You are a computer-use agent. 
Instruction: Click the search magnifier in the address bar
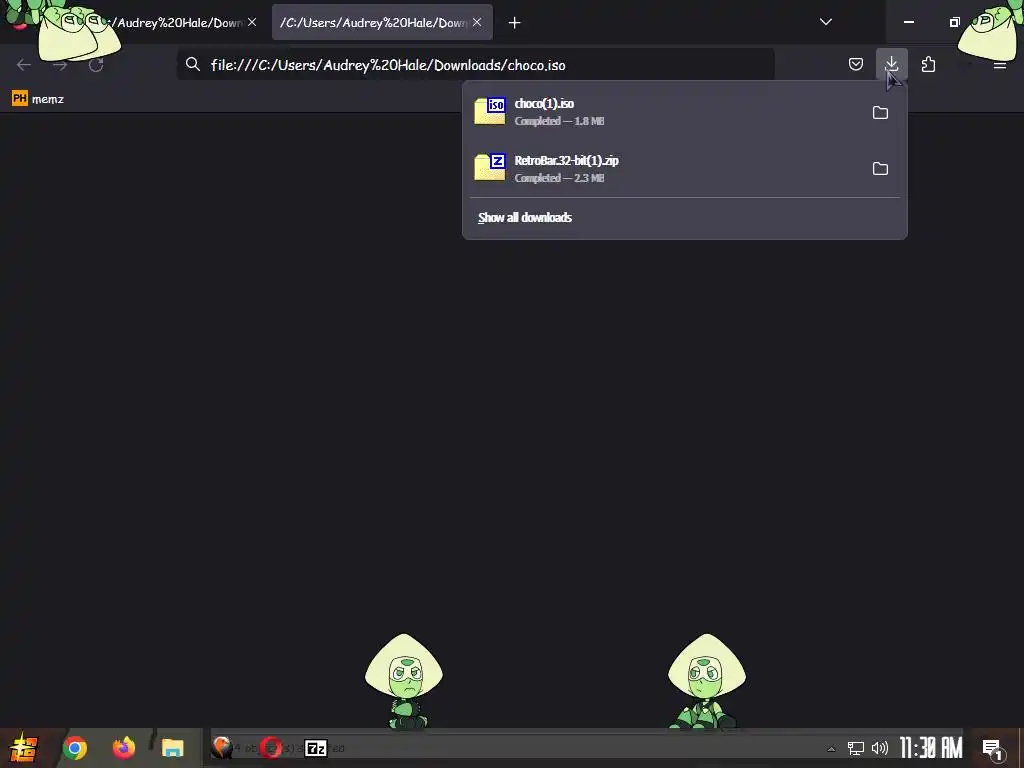(193, 64)
